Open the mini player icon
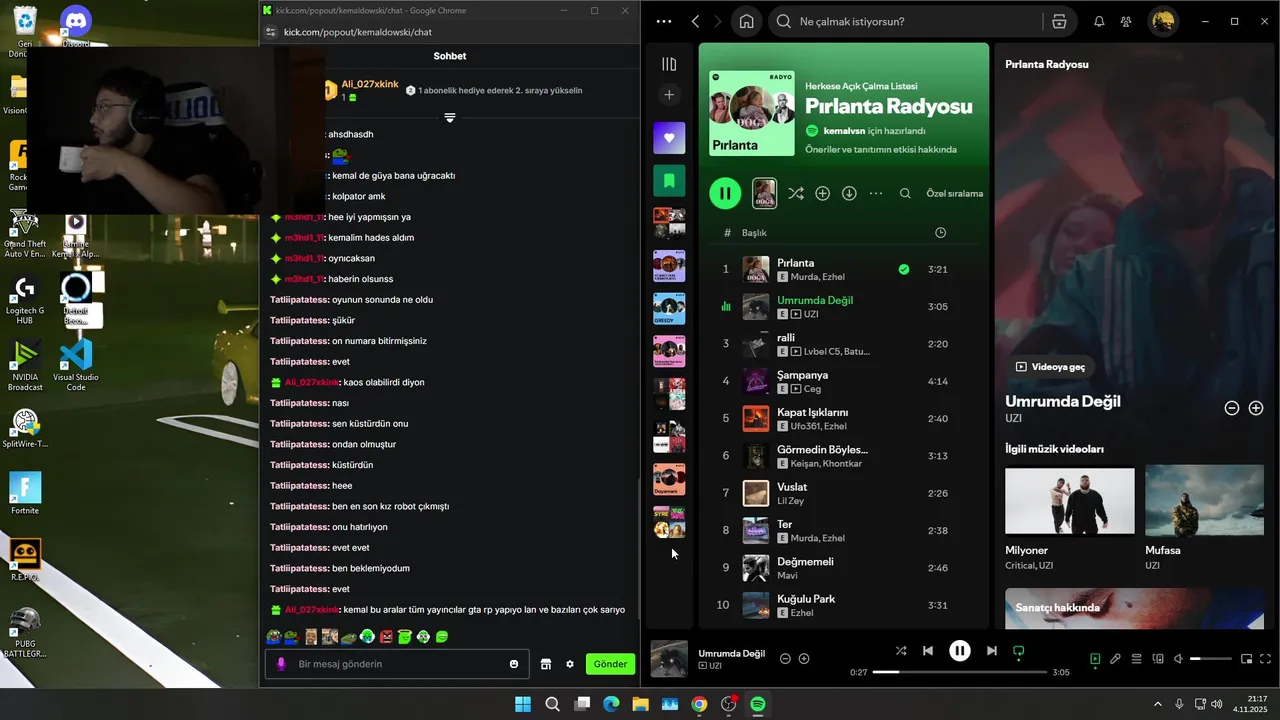1280x720 pixels. 1246,659
